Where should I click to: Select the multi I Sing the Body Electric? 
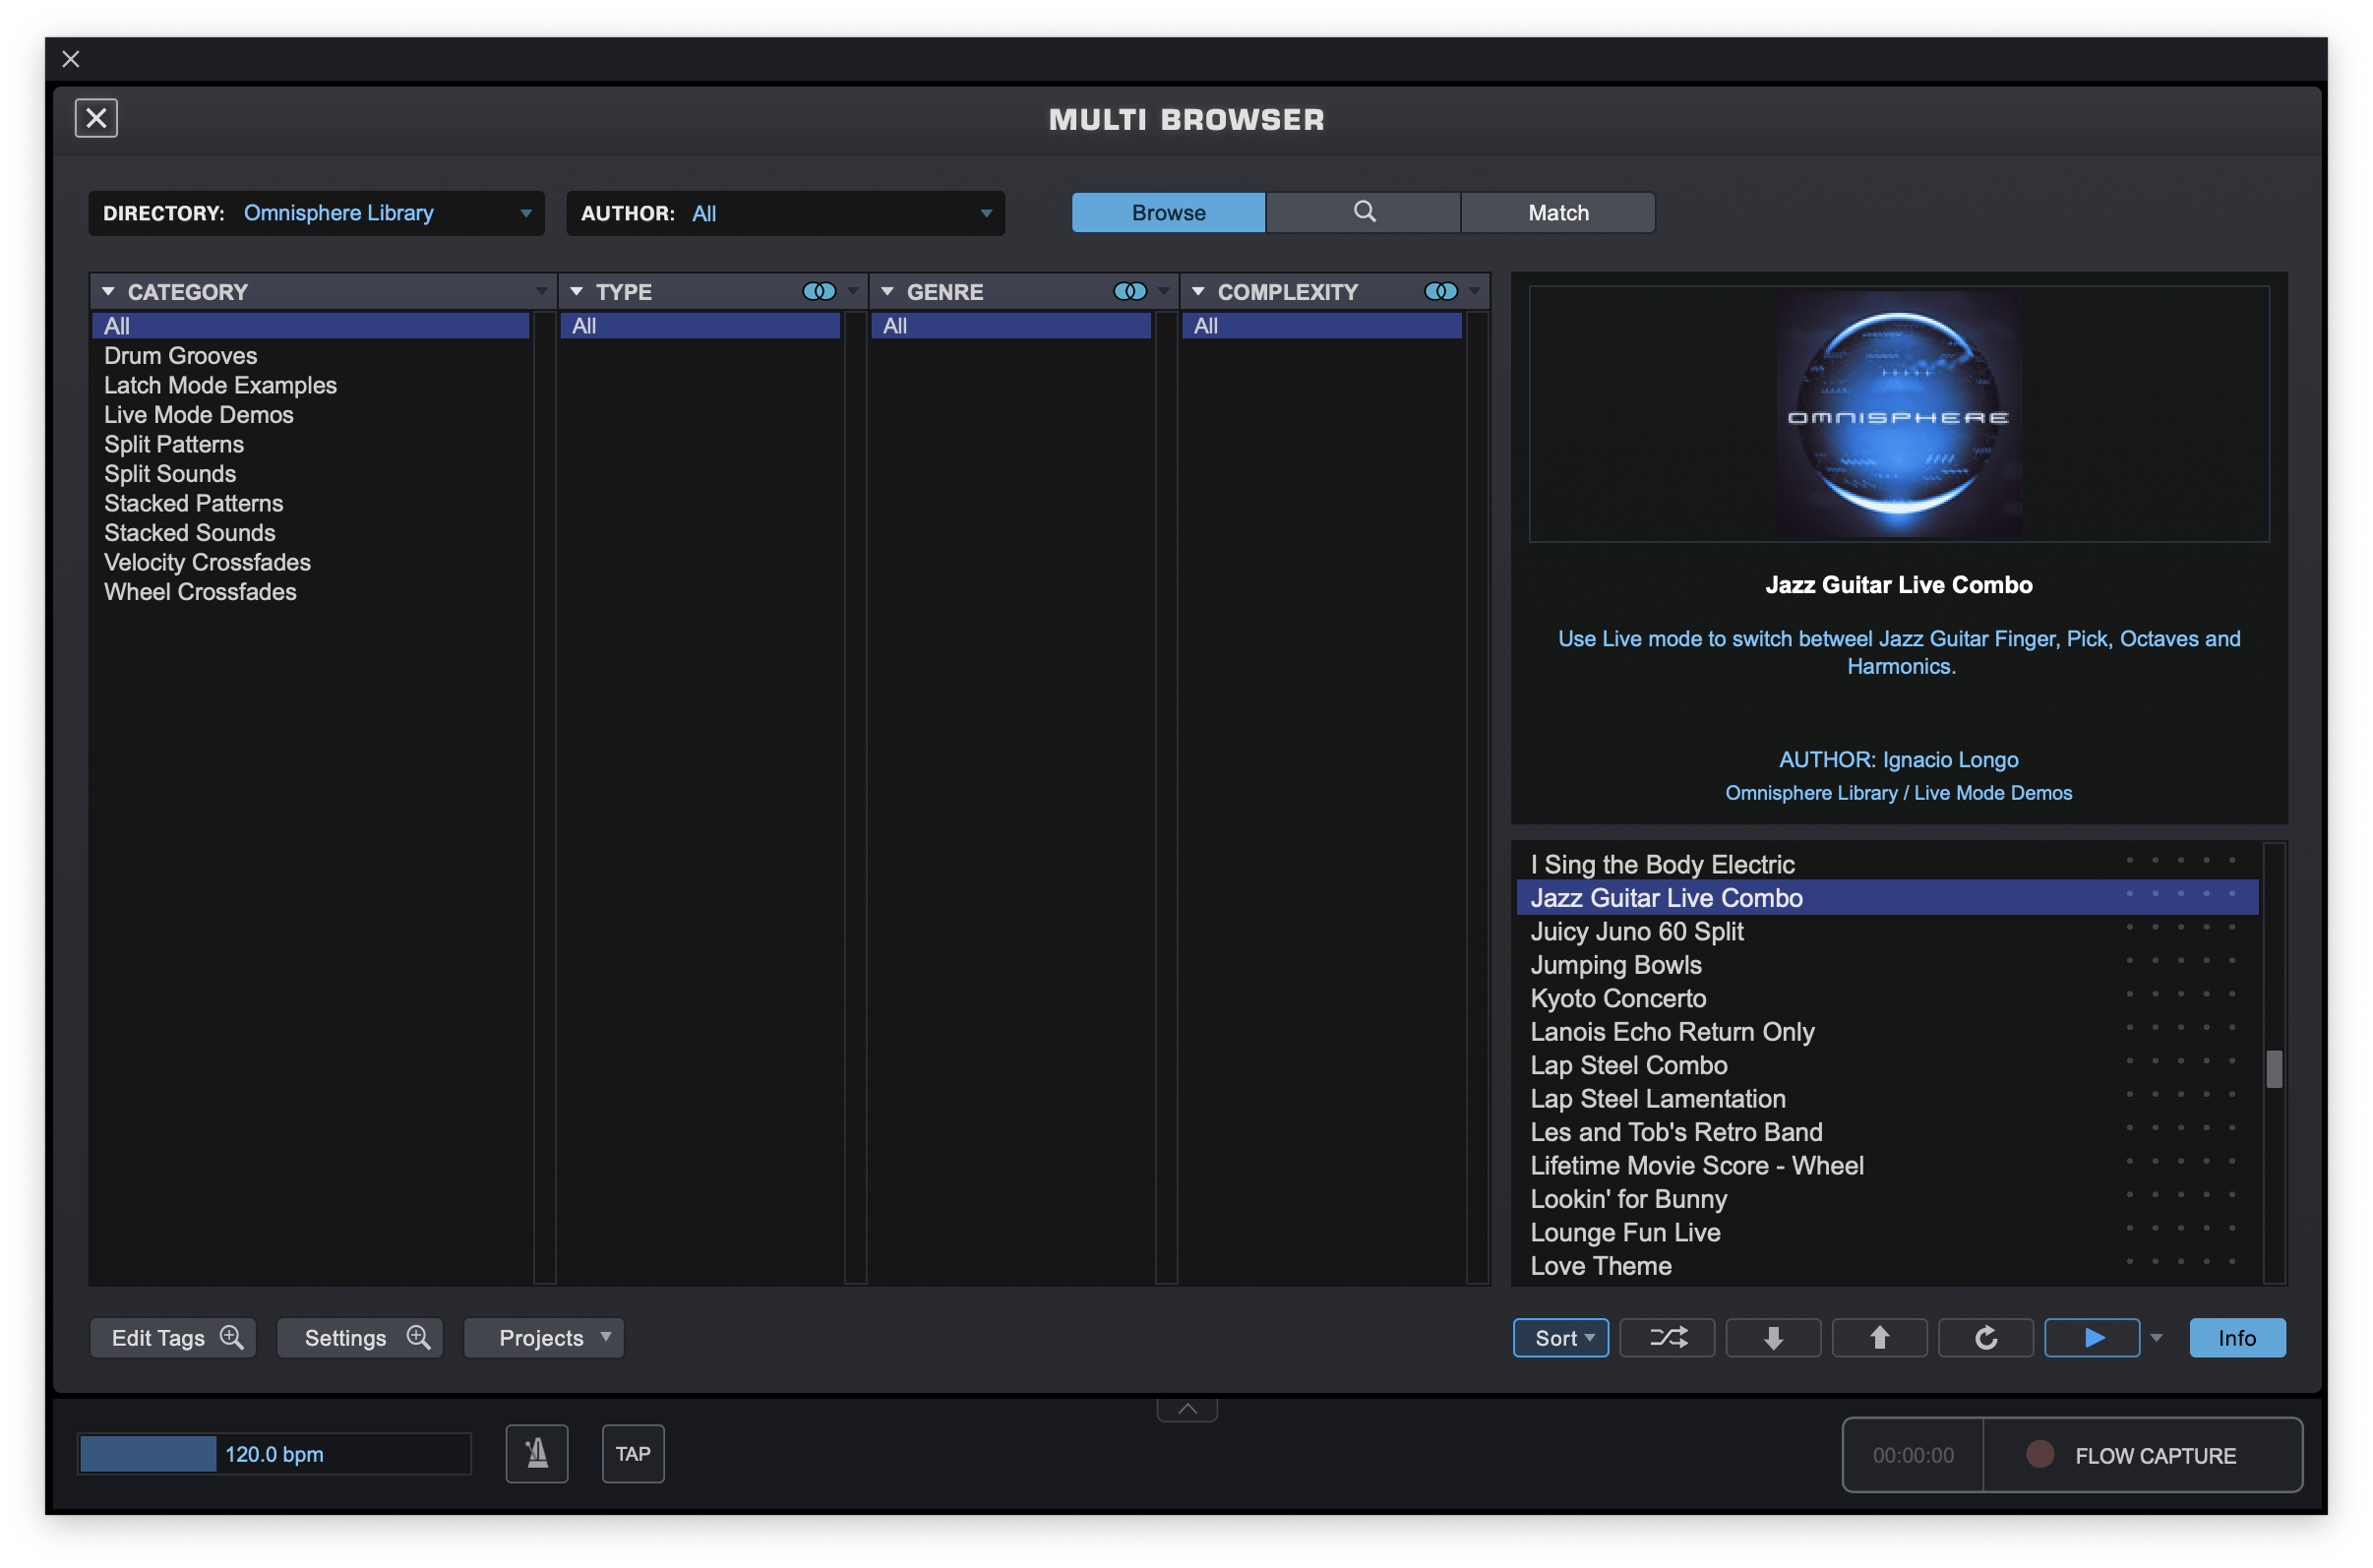tap(1886, 864)
